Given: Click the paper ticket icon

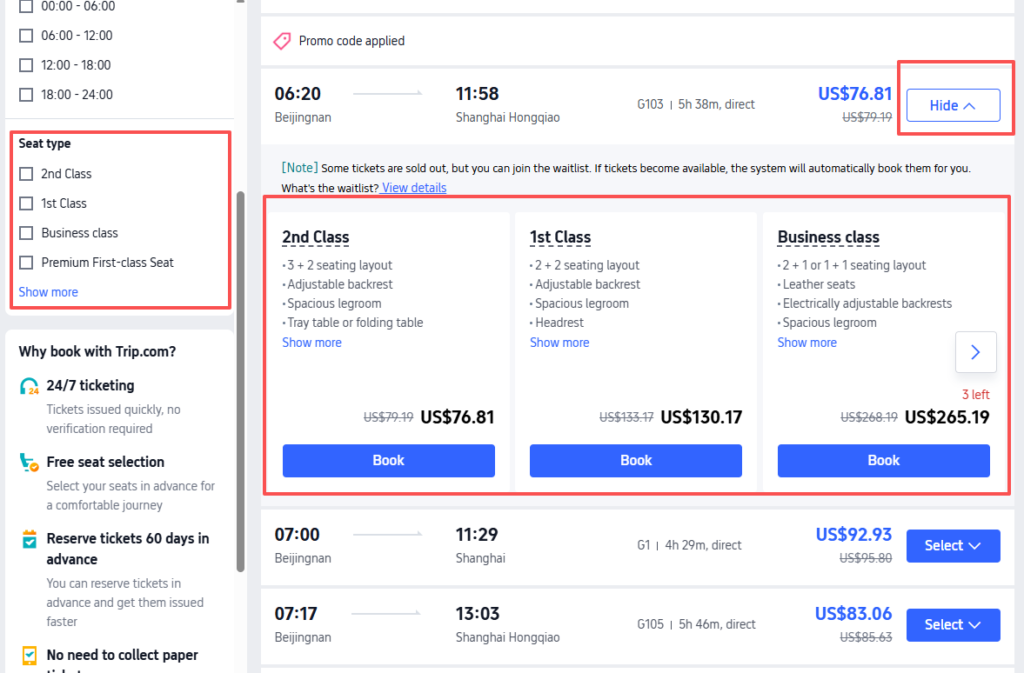Looking at the screenshot, I should 29,656.
